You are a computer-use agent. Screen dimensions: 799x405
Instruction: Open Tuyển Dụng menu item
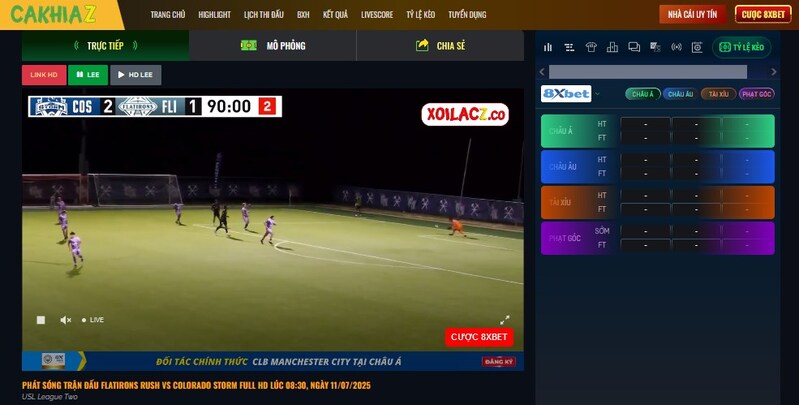tap(467, 14)
